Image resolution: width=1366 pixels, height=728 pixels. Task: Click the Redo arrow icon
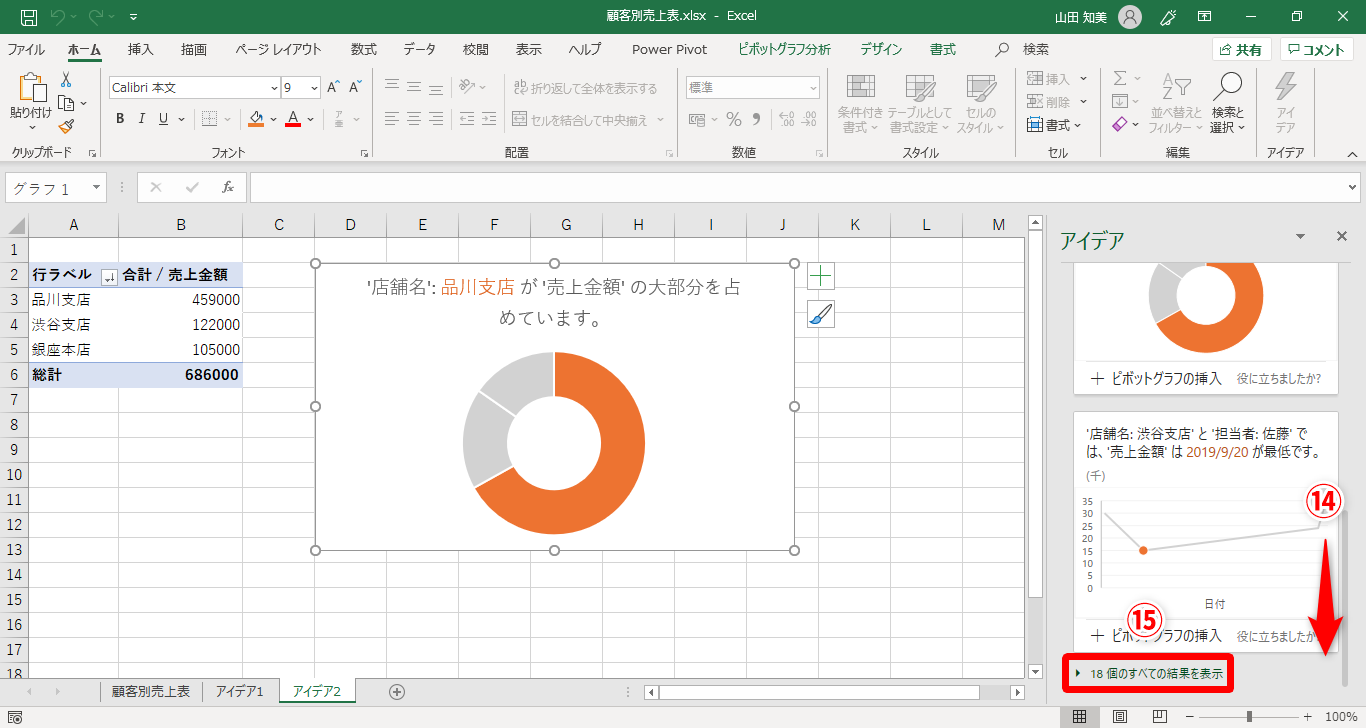pyautogui.click(x=97, y=17)
